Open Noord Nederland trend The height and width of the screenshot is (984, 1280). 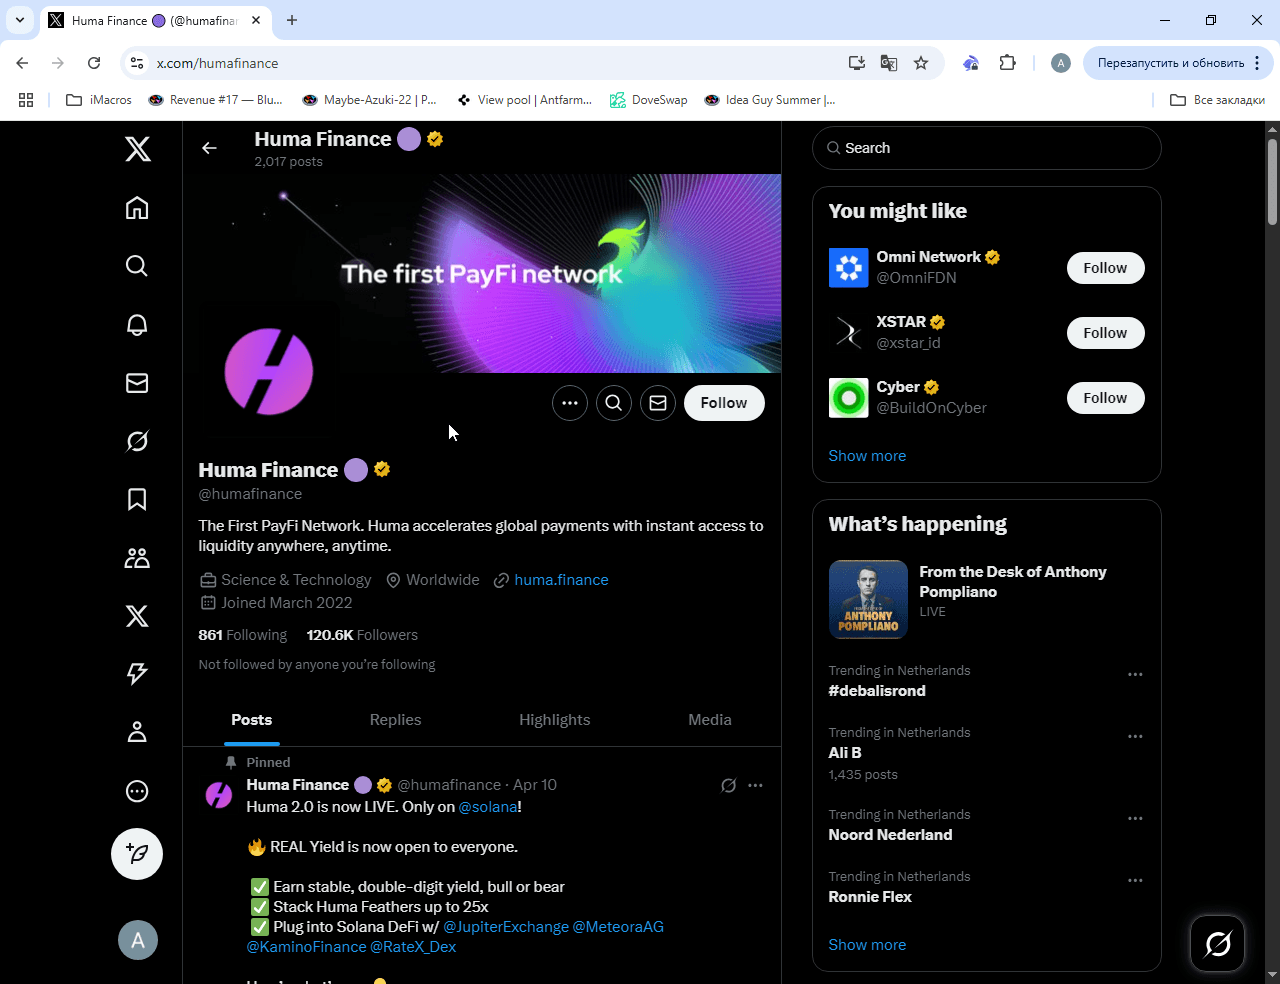click(890, 835)
